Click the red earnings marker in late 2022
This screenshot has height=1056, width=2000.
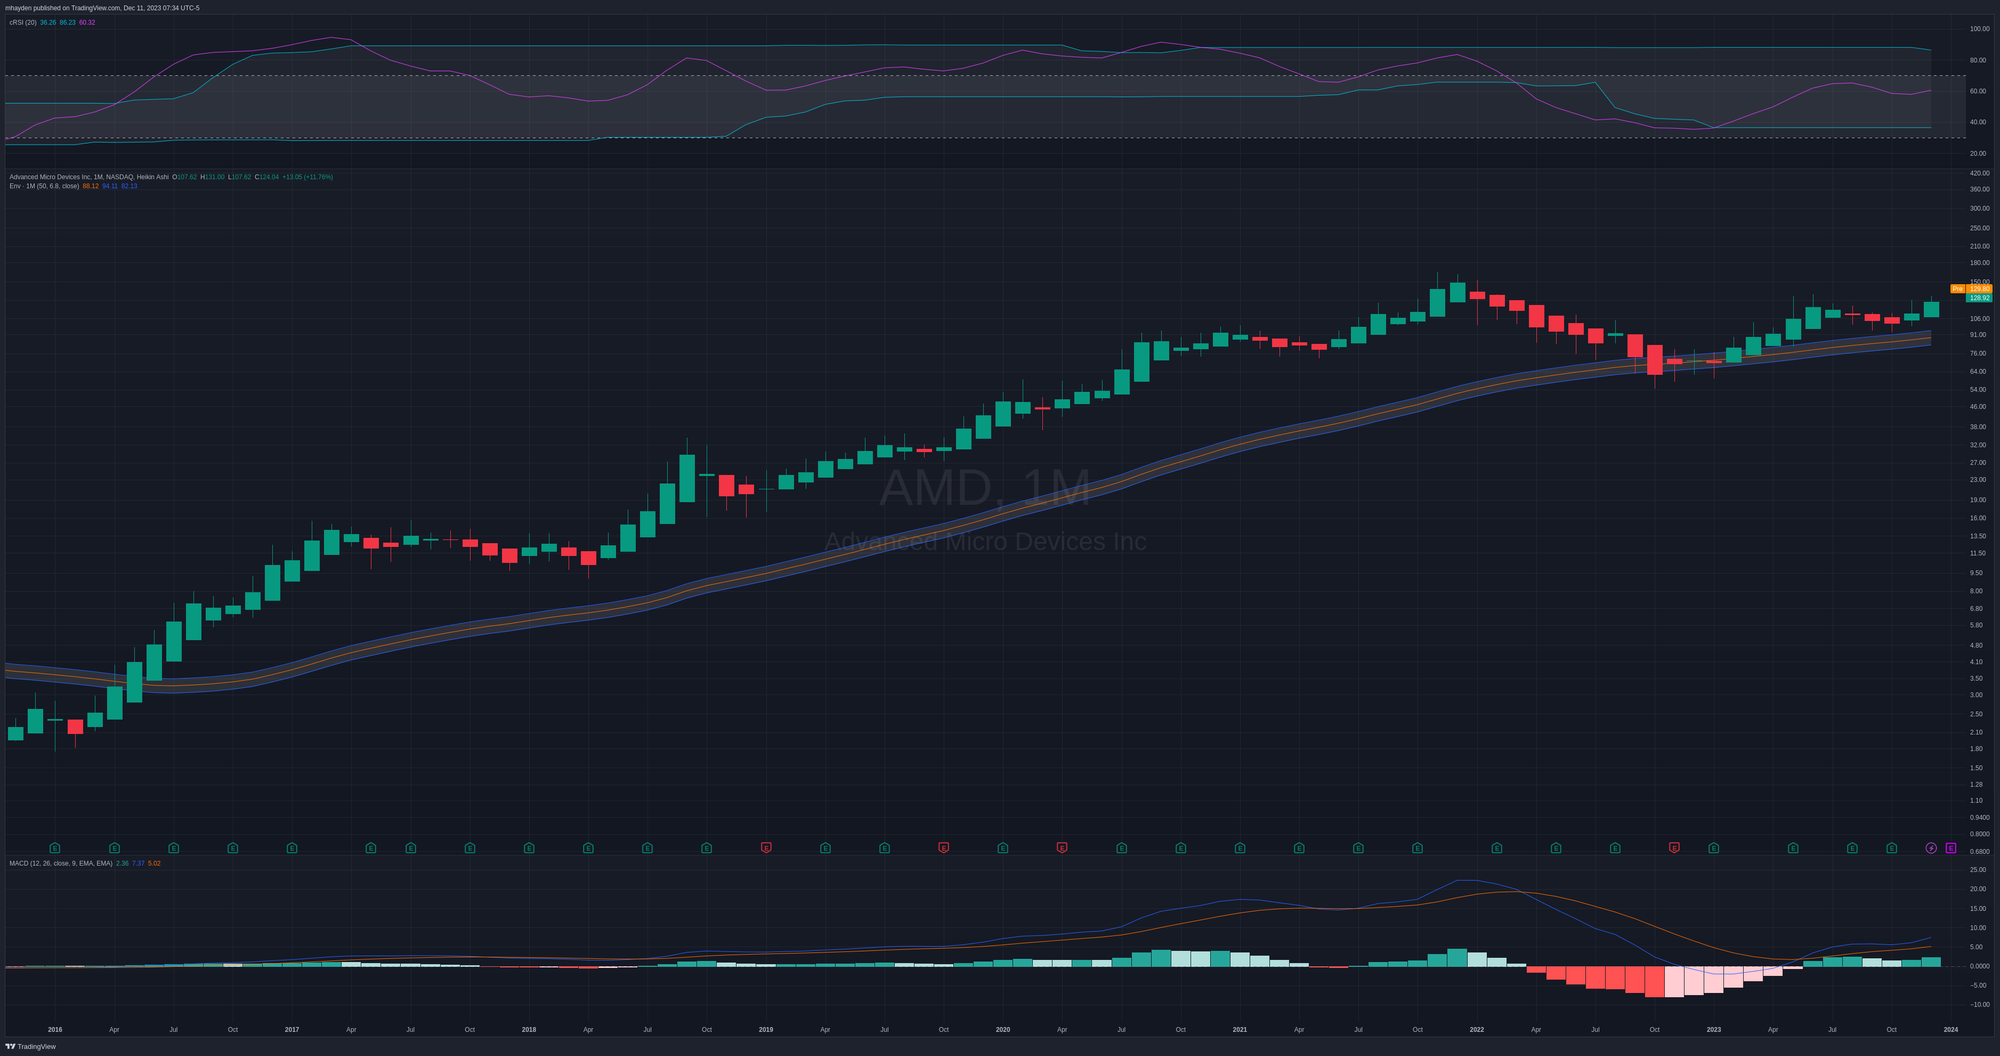pos(1674,848)
